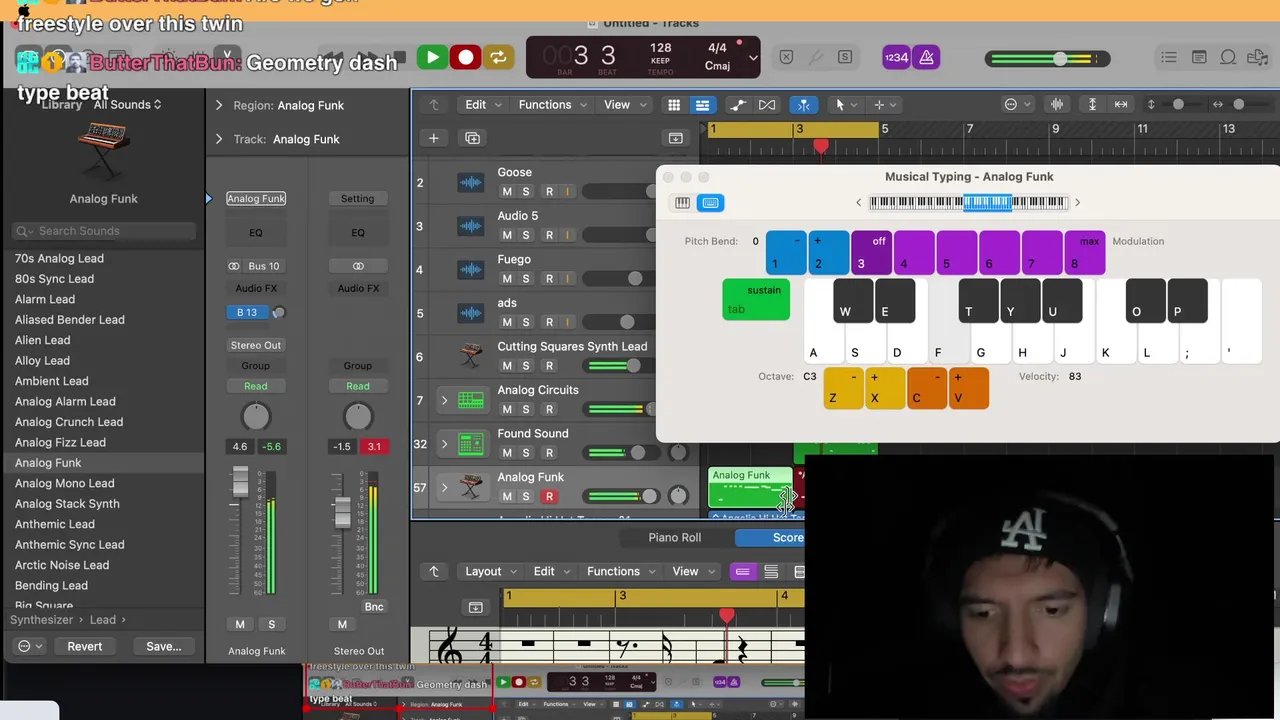Viewport: 1280px width, 720px height.
Task: Open the List Editors icon
Action: (1169, 58)
